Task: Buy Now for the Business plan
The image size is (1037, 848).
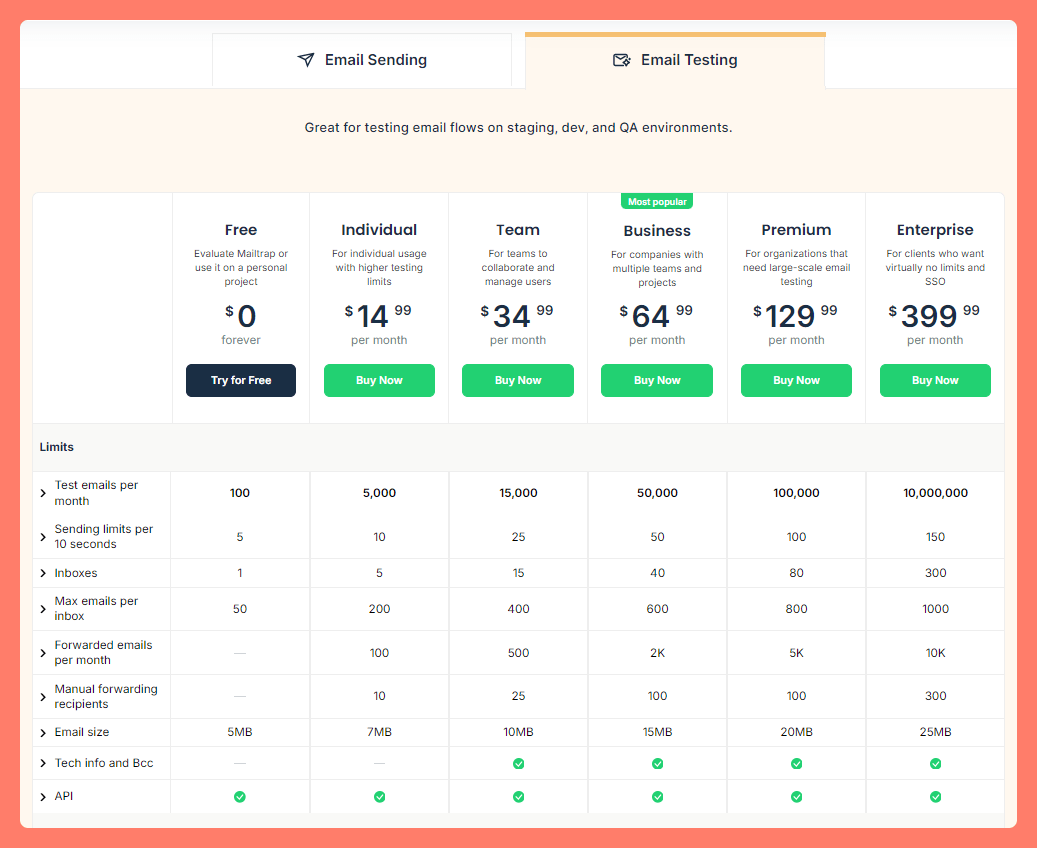Action: point(657,380)
